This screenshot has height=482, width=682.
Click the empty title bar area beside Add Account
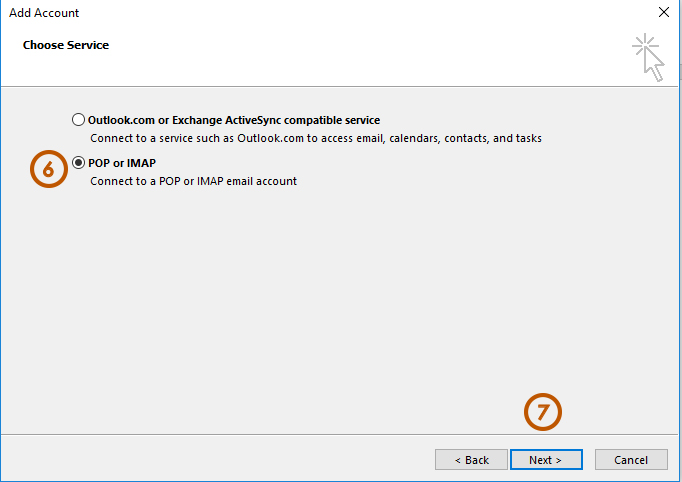pos(350,13)
